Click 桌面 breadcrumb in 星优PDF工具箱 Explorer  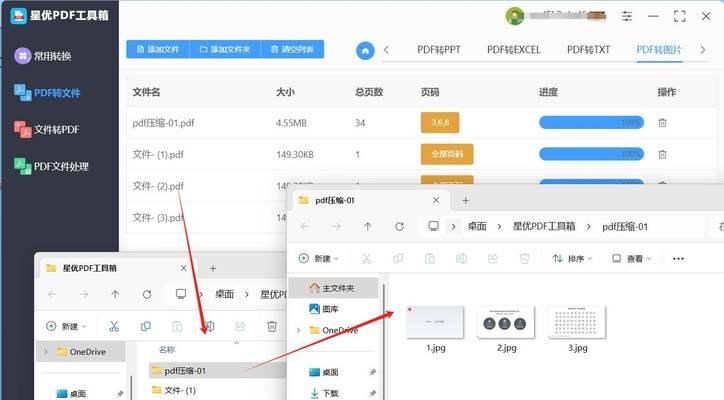point(224,294)
